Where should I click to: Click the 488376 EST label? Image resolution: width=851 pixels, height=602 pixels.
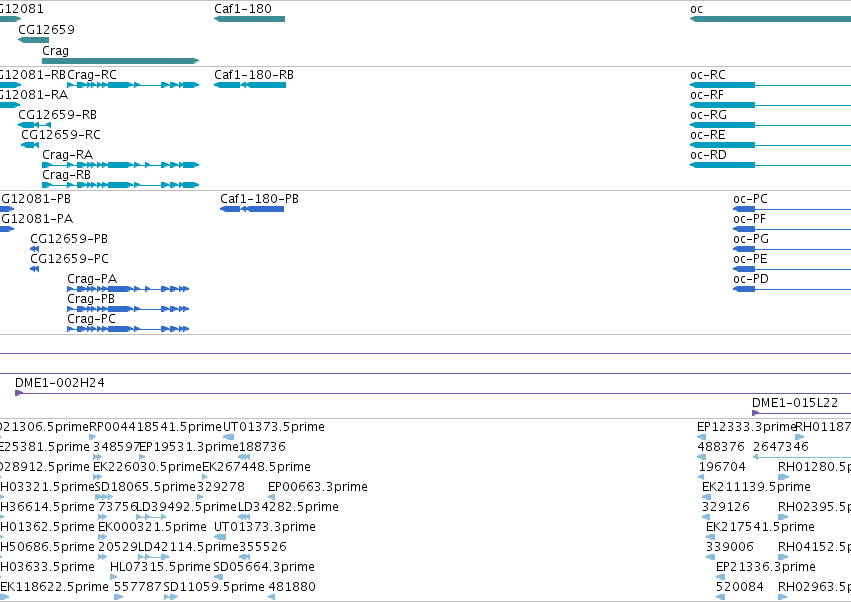[x=721, y=447]
